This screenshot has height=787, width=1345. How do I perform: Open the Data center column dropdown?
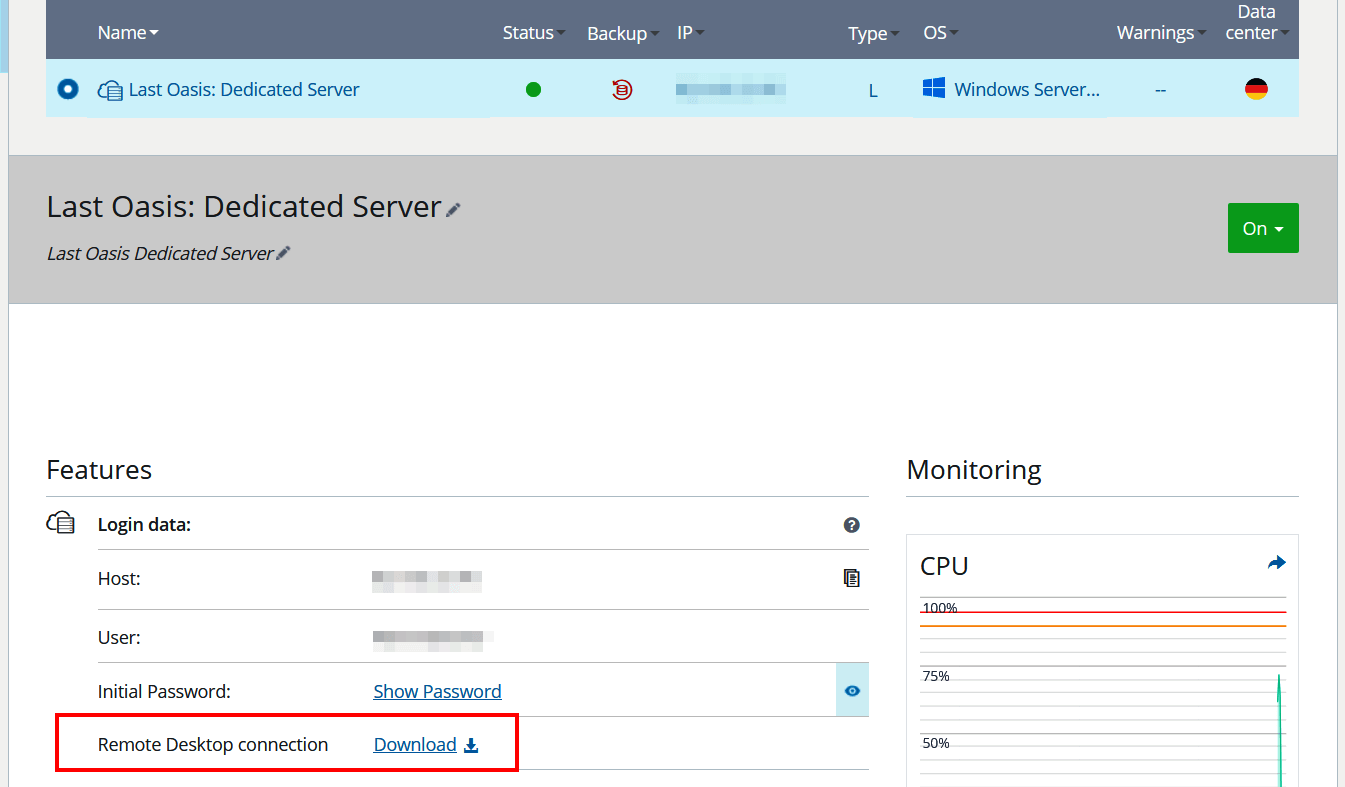(1285, 32)
